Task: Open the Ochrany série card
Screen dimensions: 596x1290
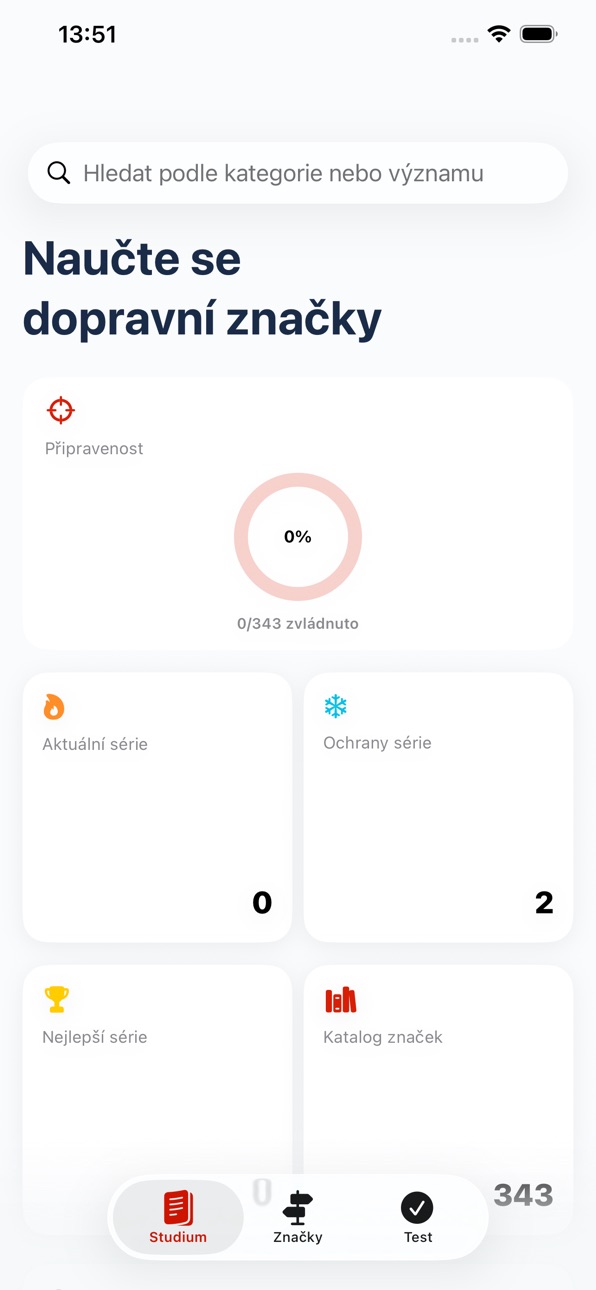Action: 438,807
